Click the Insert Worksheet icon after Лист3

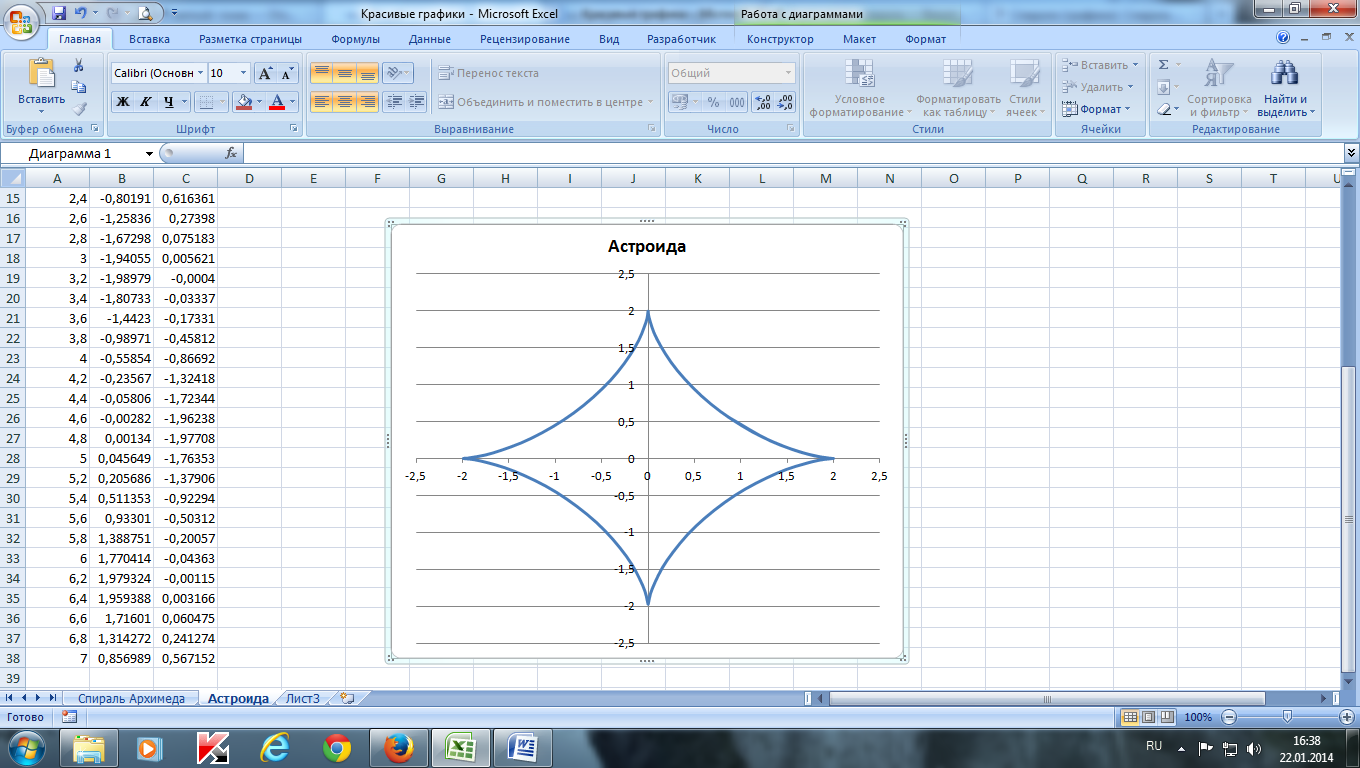347,698
